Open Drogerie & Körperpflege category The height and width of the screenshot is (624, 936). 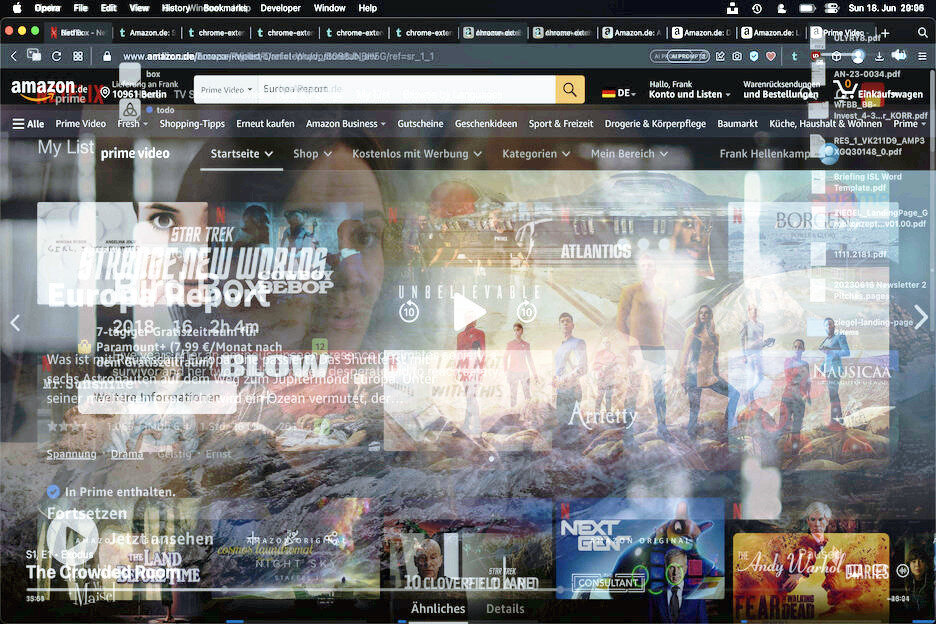point(655,124)
